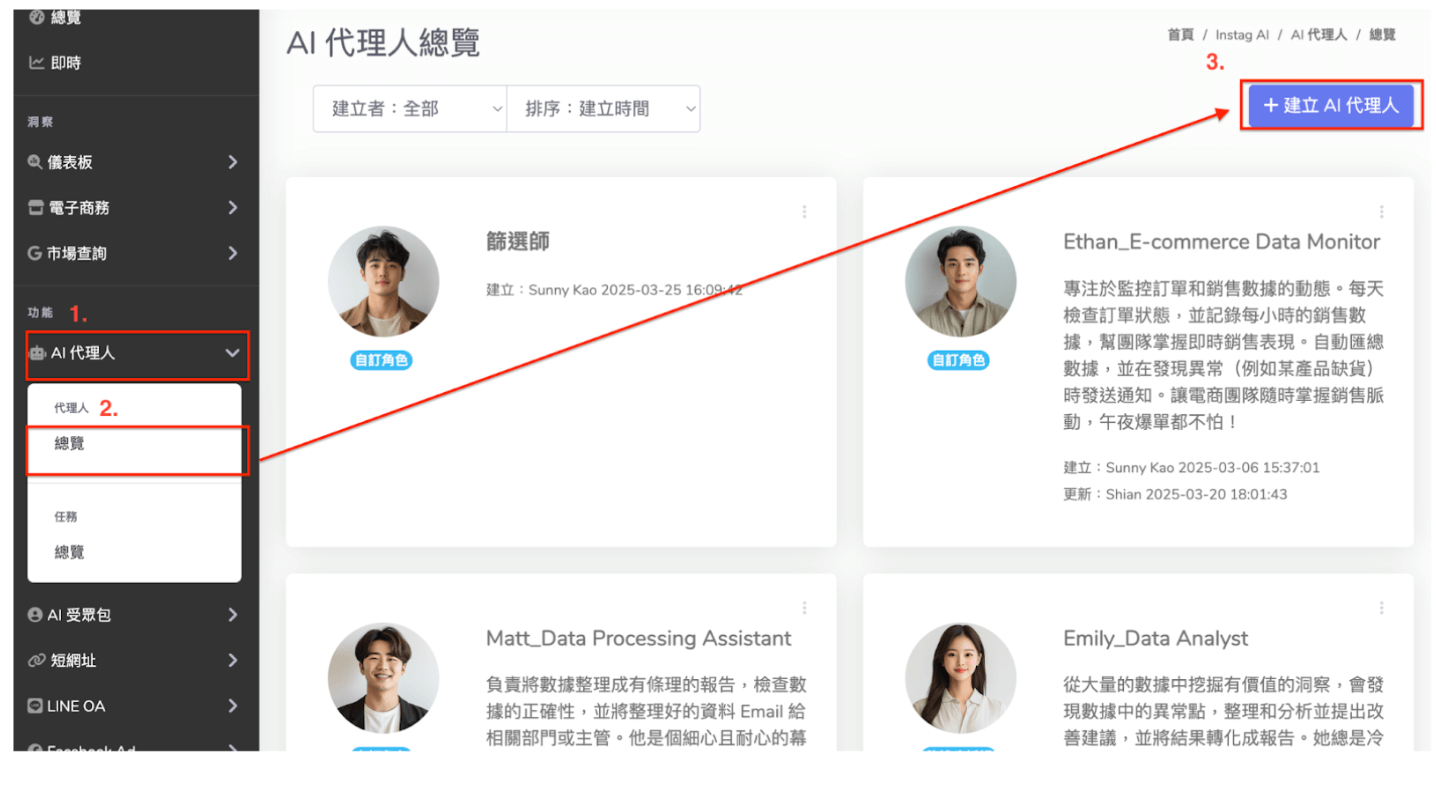
Task: Open the Matt_Data Processing Assistant card title
Action: 638,638
